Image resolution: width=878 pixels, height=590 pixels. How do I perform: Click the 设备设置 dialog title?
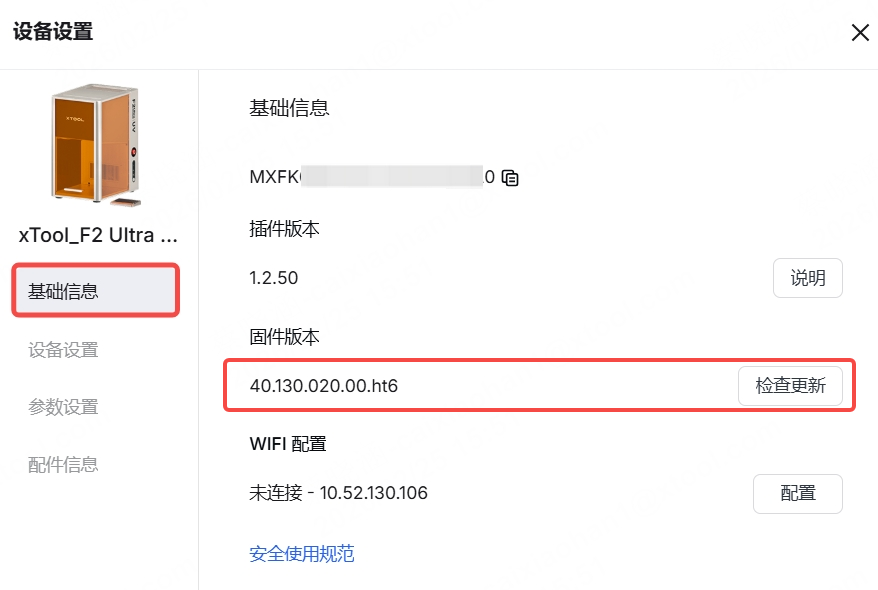pos(53,31)
